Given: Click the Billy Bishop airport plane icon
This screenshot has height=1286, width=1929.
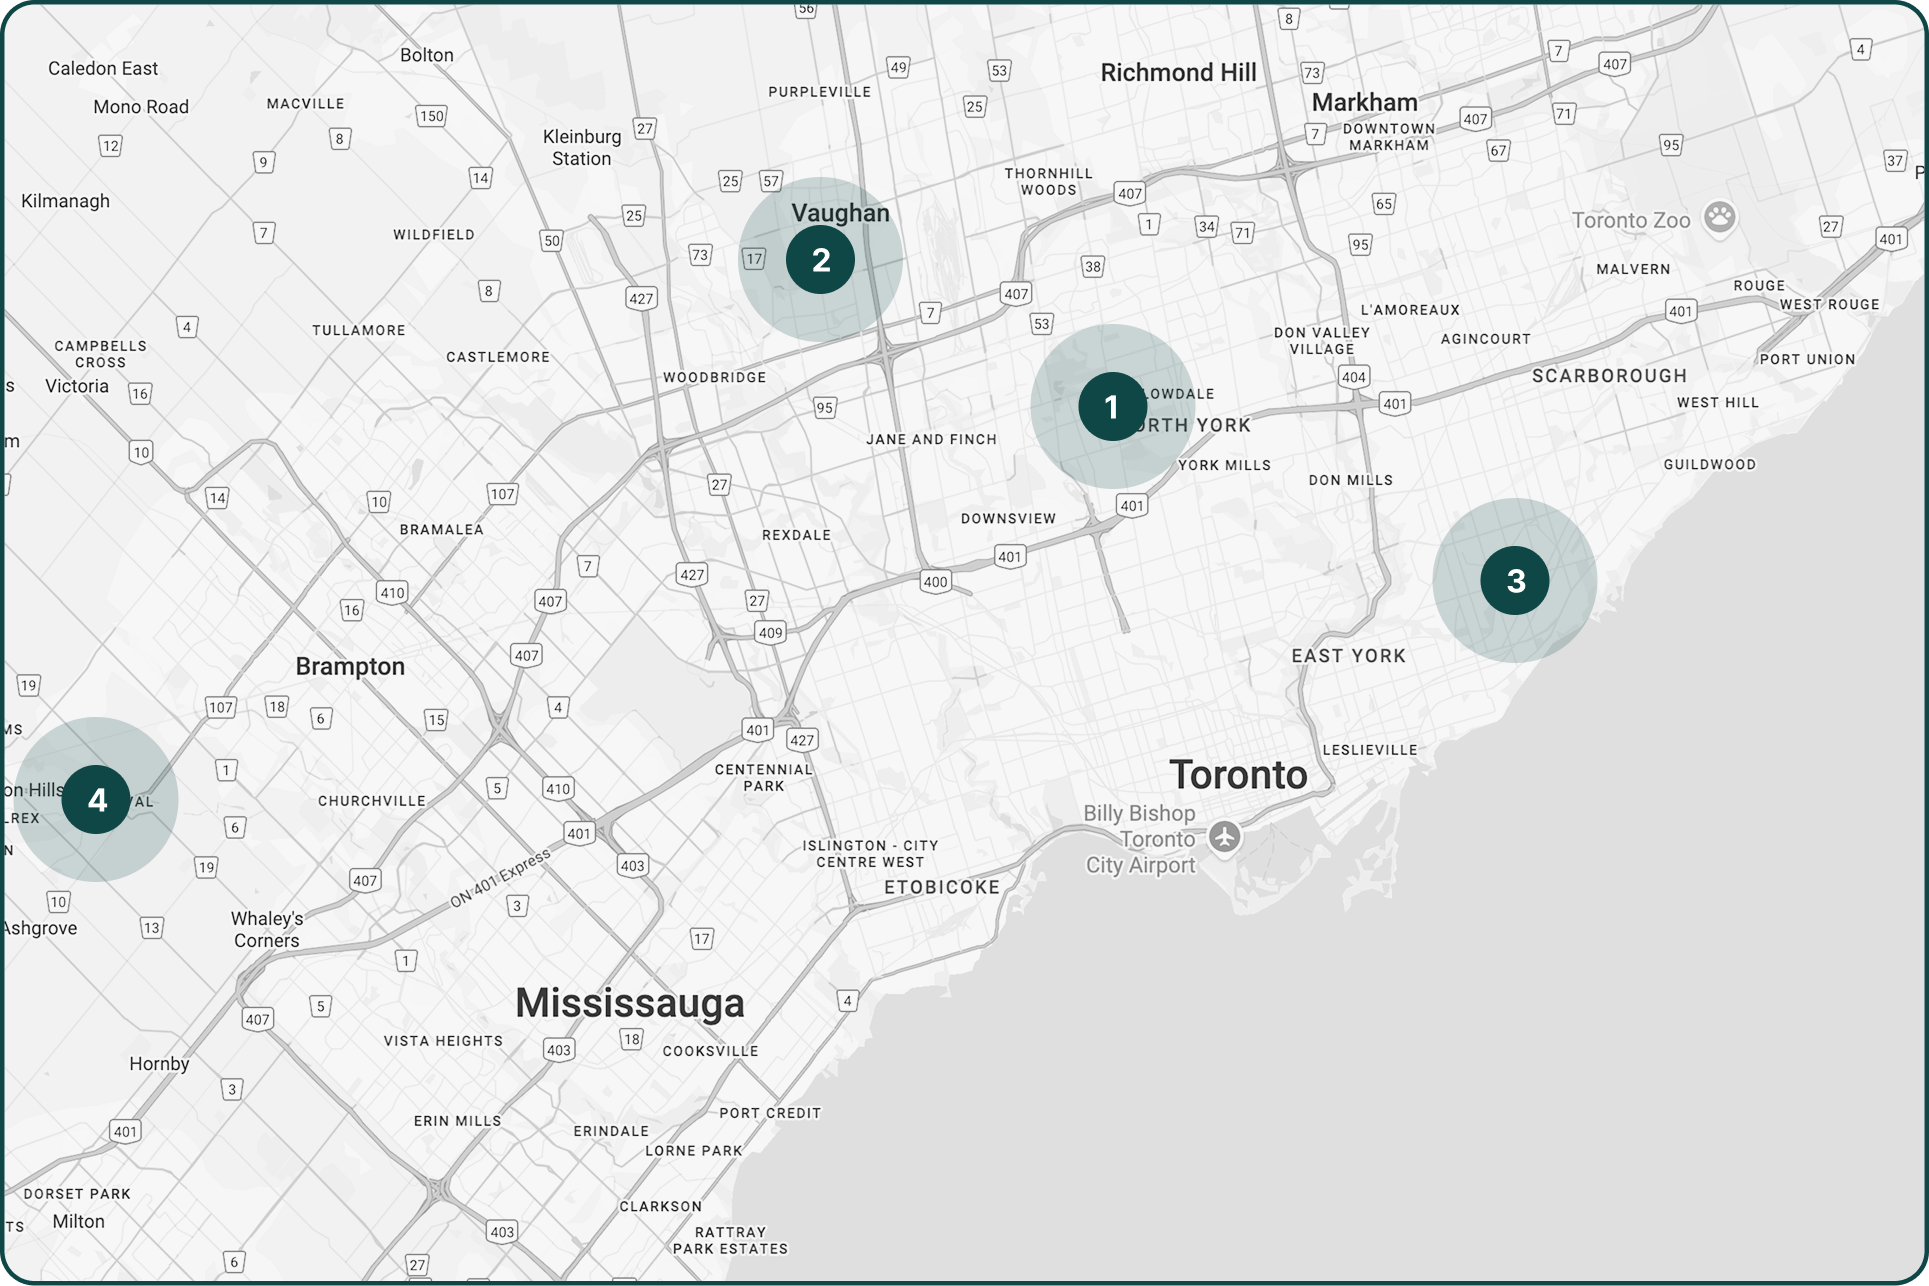Looking at the screenshot, I should [x=1224, y=836].
